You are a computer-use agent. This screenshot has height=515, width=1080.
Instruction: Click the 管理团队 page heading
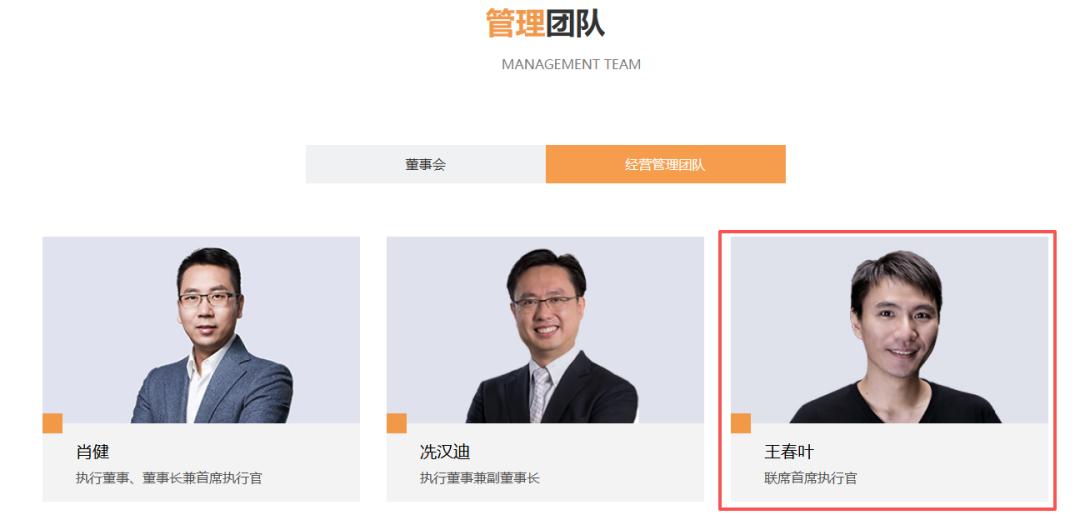point(545,23)
